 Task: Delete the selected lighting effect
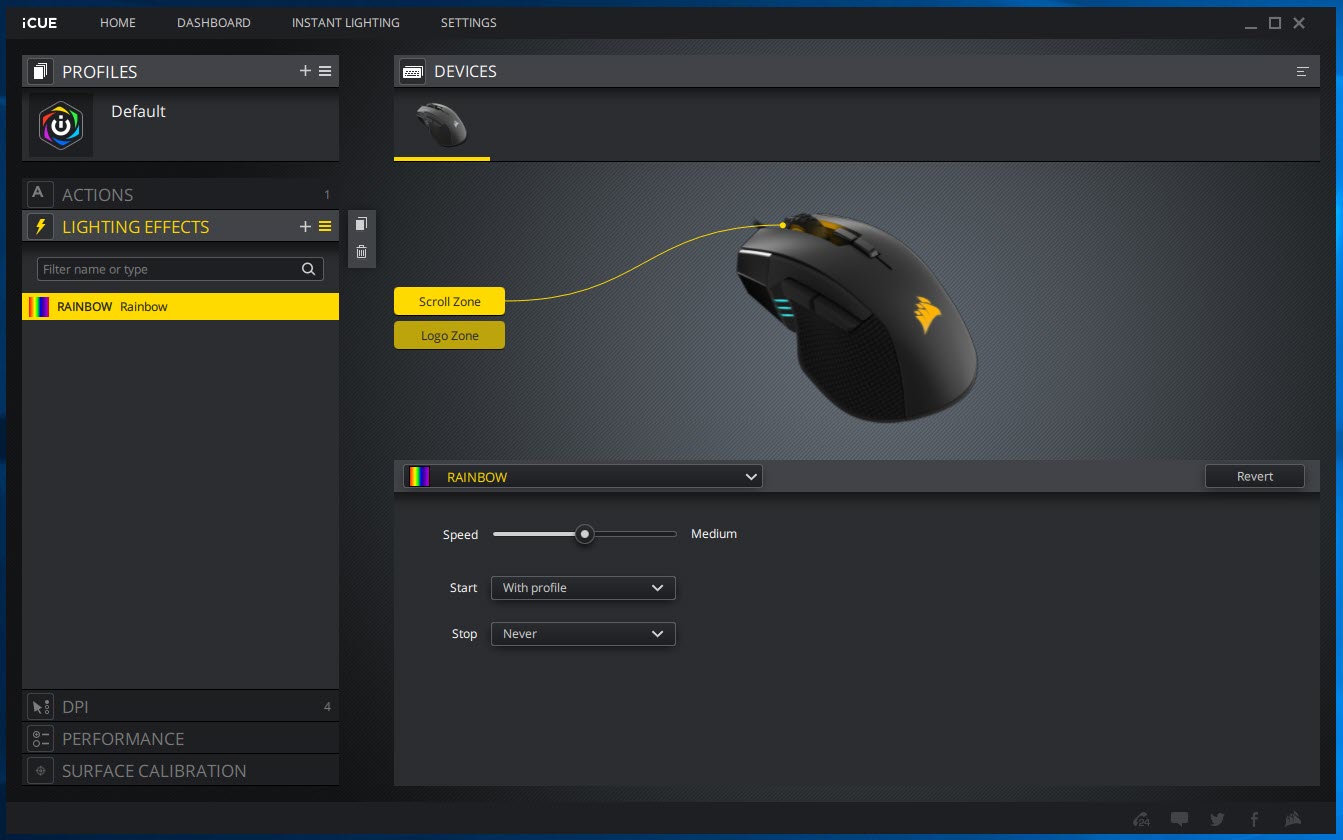[362, 252]
